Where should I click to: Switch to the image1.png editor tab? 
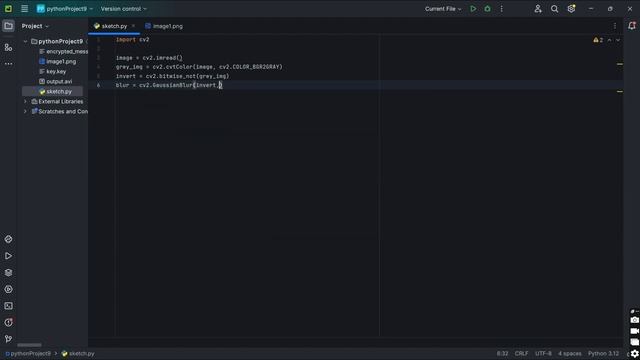click(x=164, y=26)
